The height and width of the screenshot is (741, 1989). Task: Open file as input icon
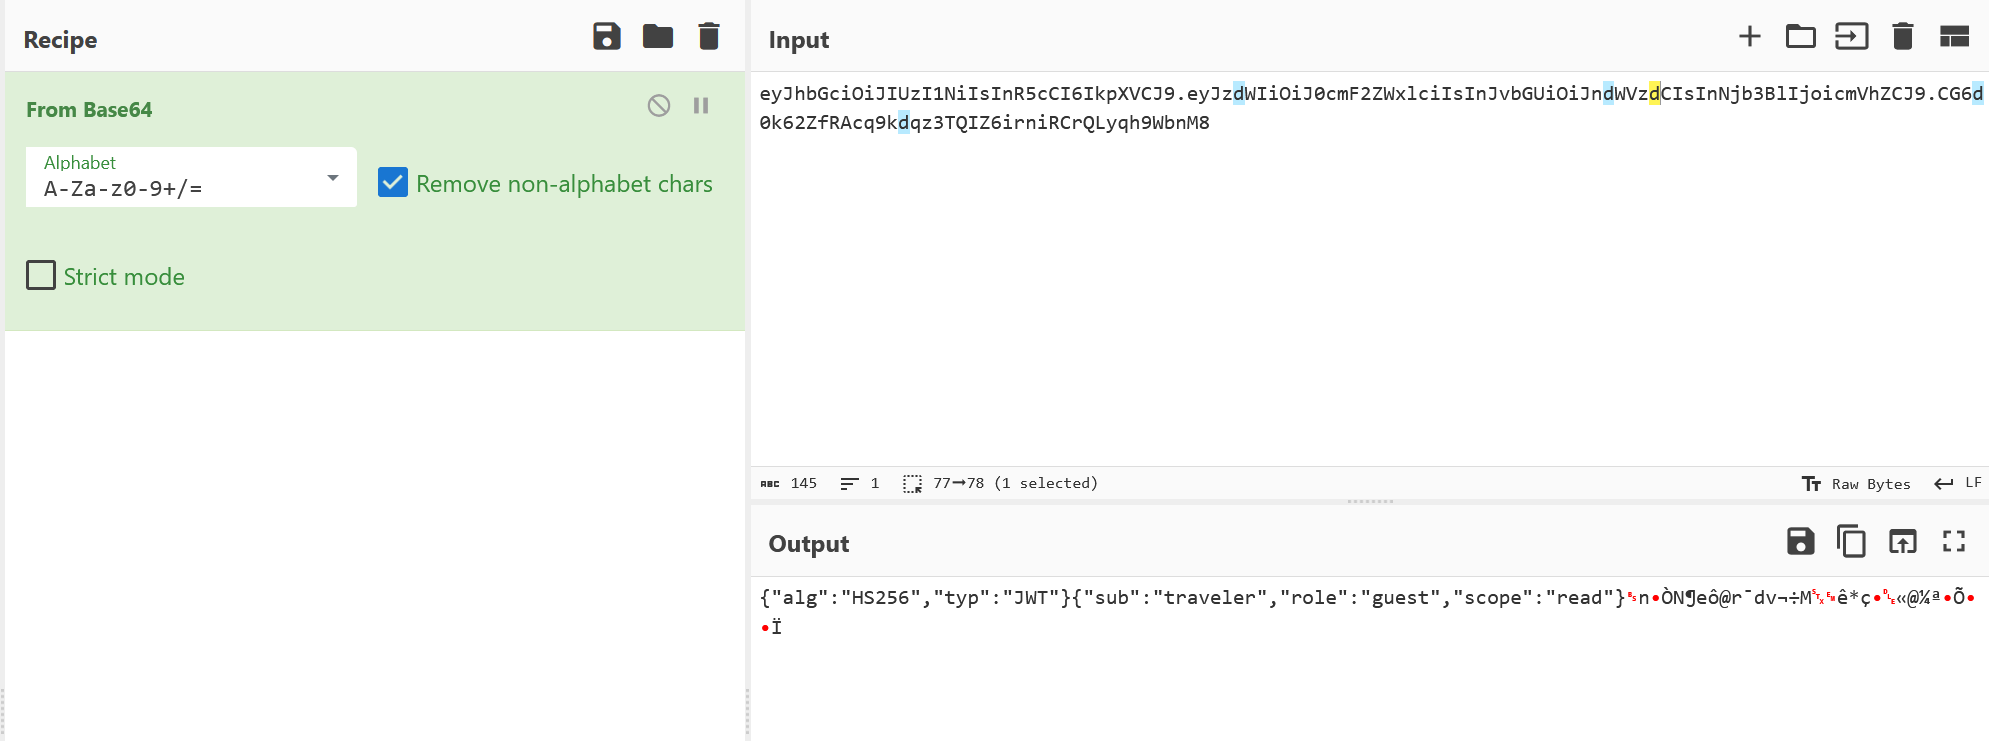[x=1852, y=37]
